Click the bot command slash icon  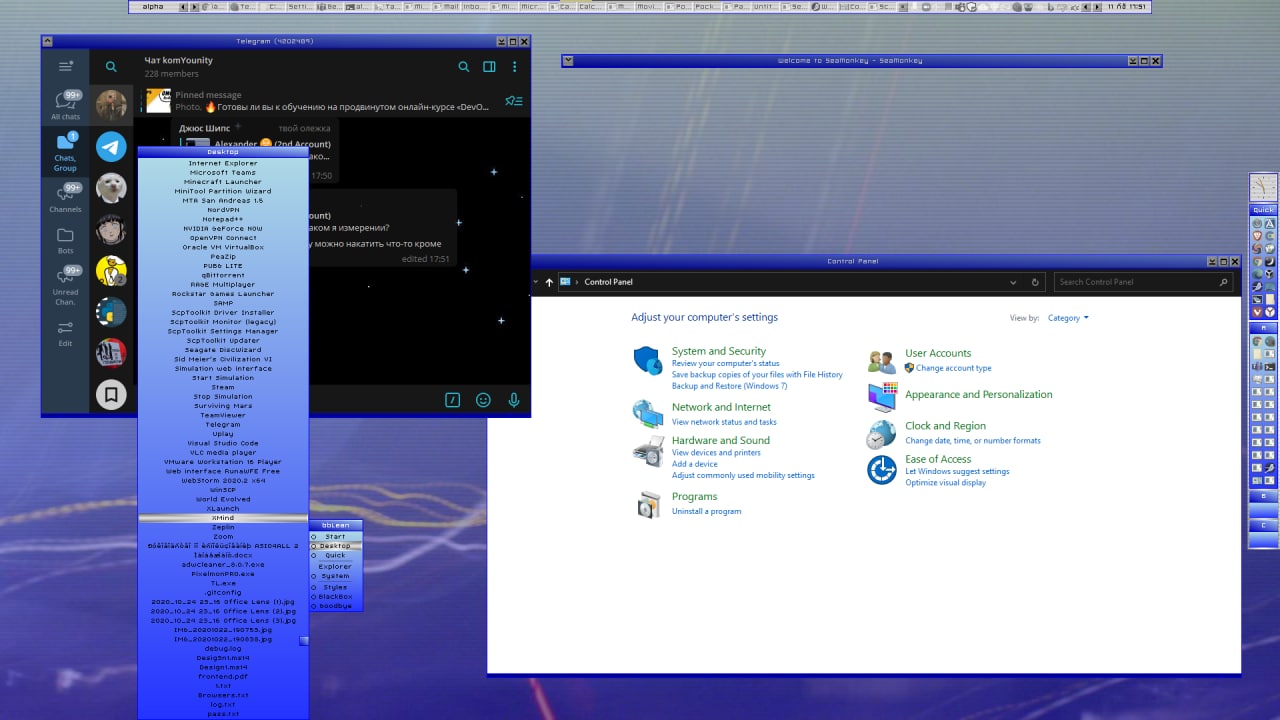pos(452,400)
